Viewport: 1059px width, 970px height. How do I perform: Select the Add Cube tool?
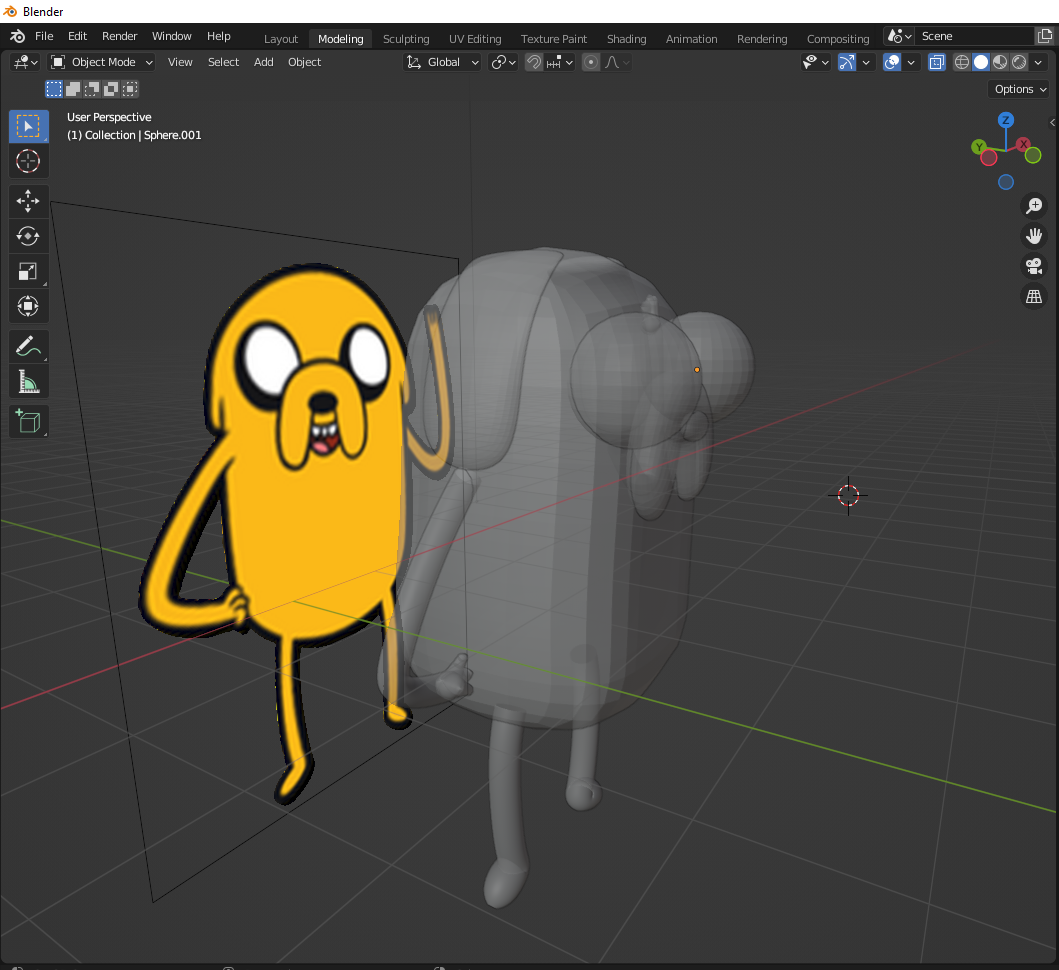28,422
